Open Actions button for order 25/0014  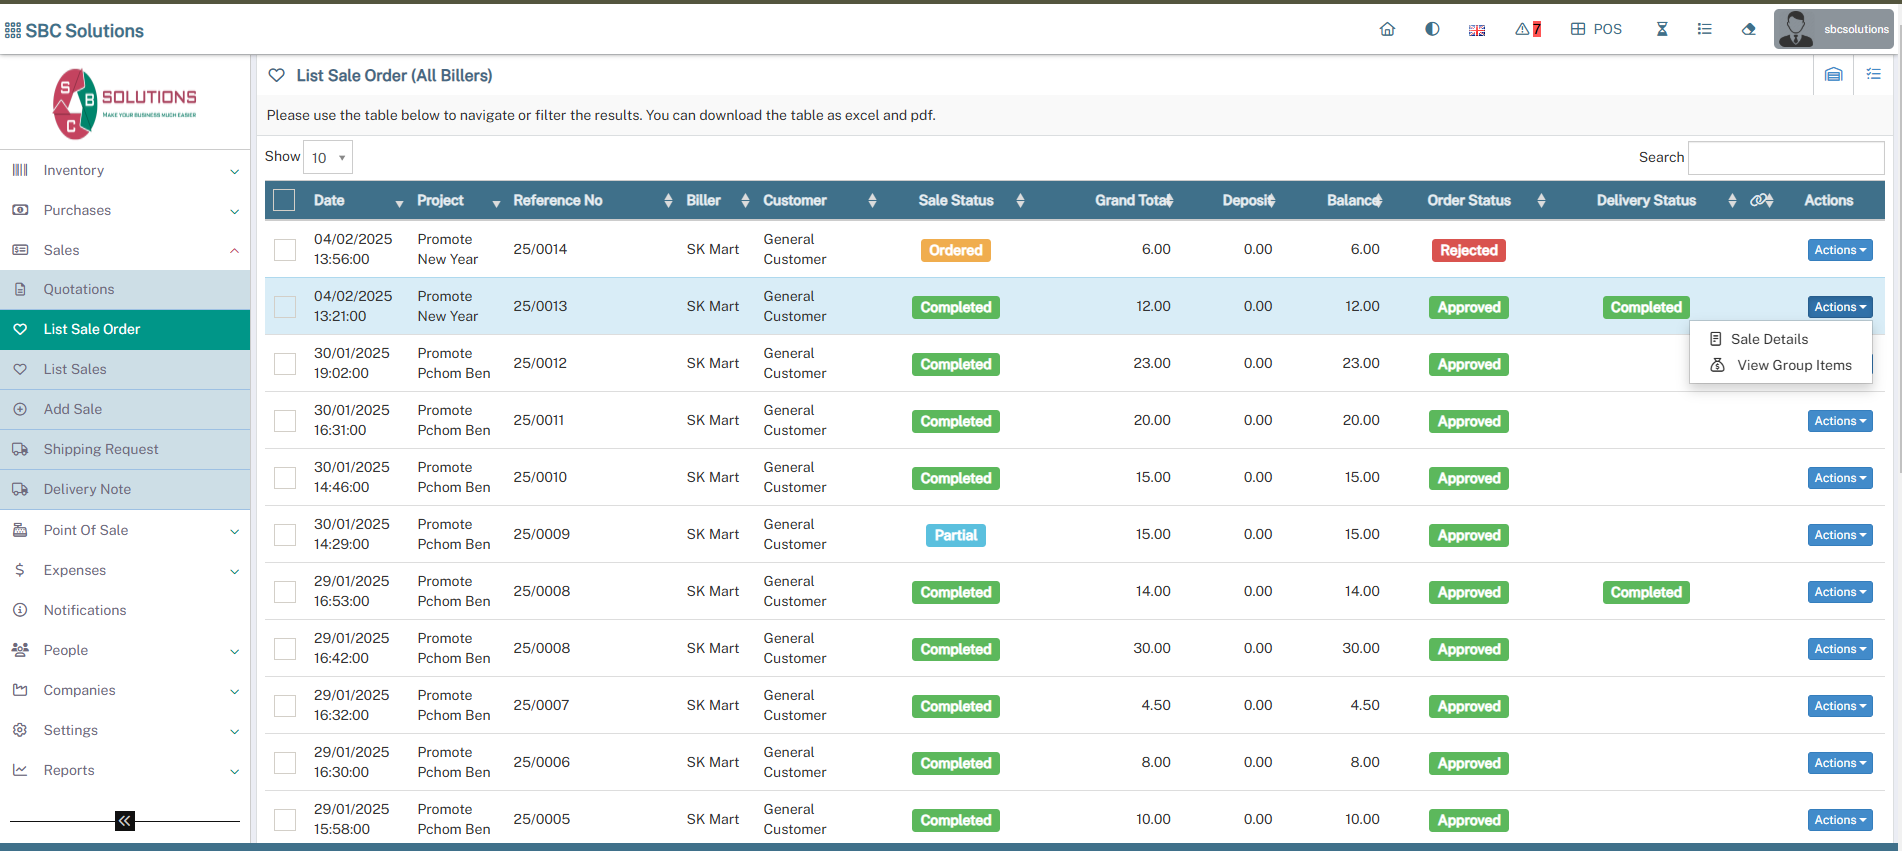coord(1839,250)
